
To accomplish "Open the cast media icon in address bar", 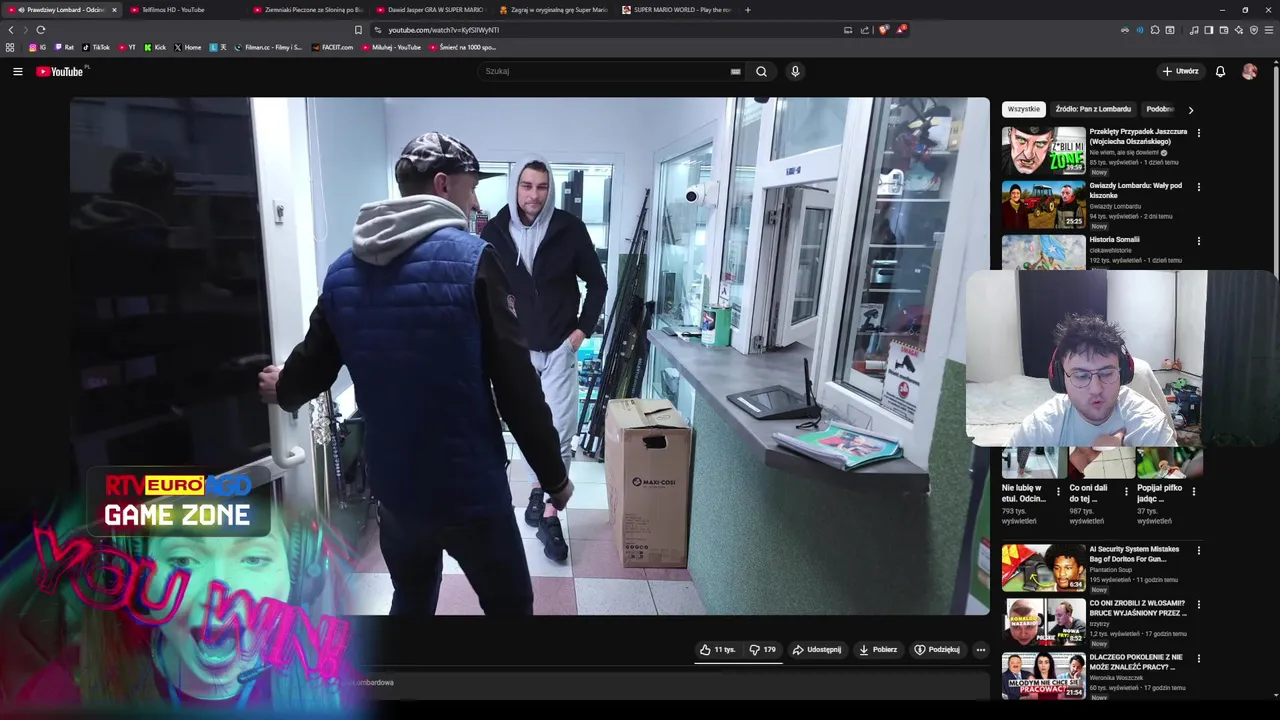I will tap(848, 30).
